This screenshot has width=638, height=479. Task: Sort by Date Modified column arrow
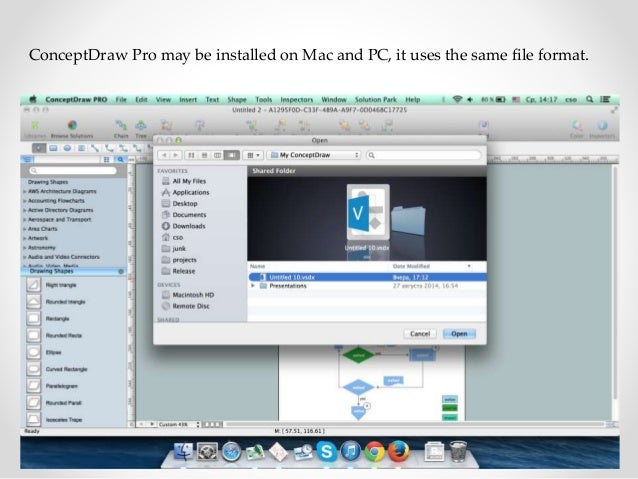click(469, 266)
